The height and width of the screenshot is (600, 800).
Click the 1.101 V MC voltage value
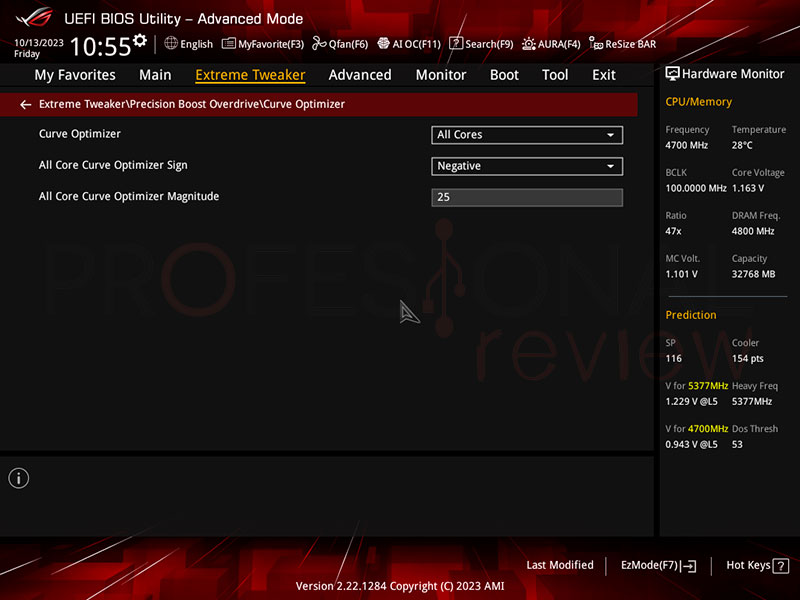point(681,274)
